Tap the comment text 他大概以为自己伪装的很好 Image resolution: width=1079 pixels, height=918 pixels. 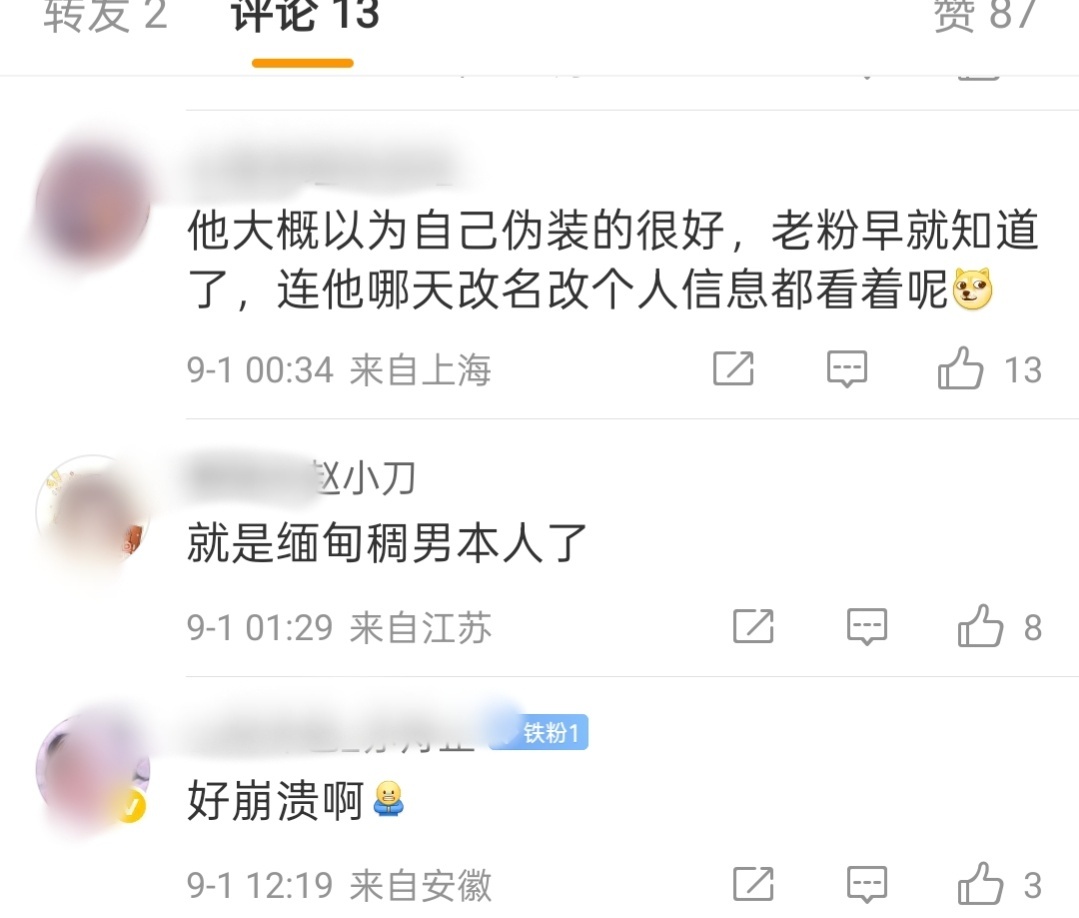pos(456,230)
